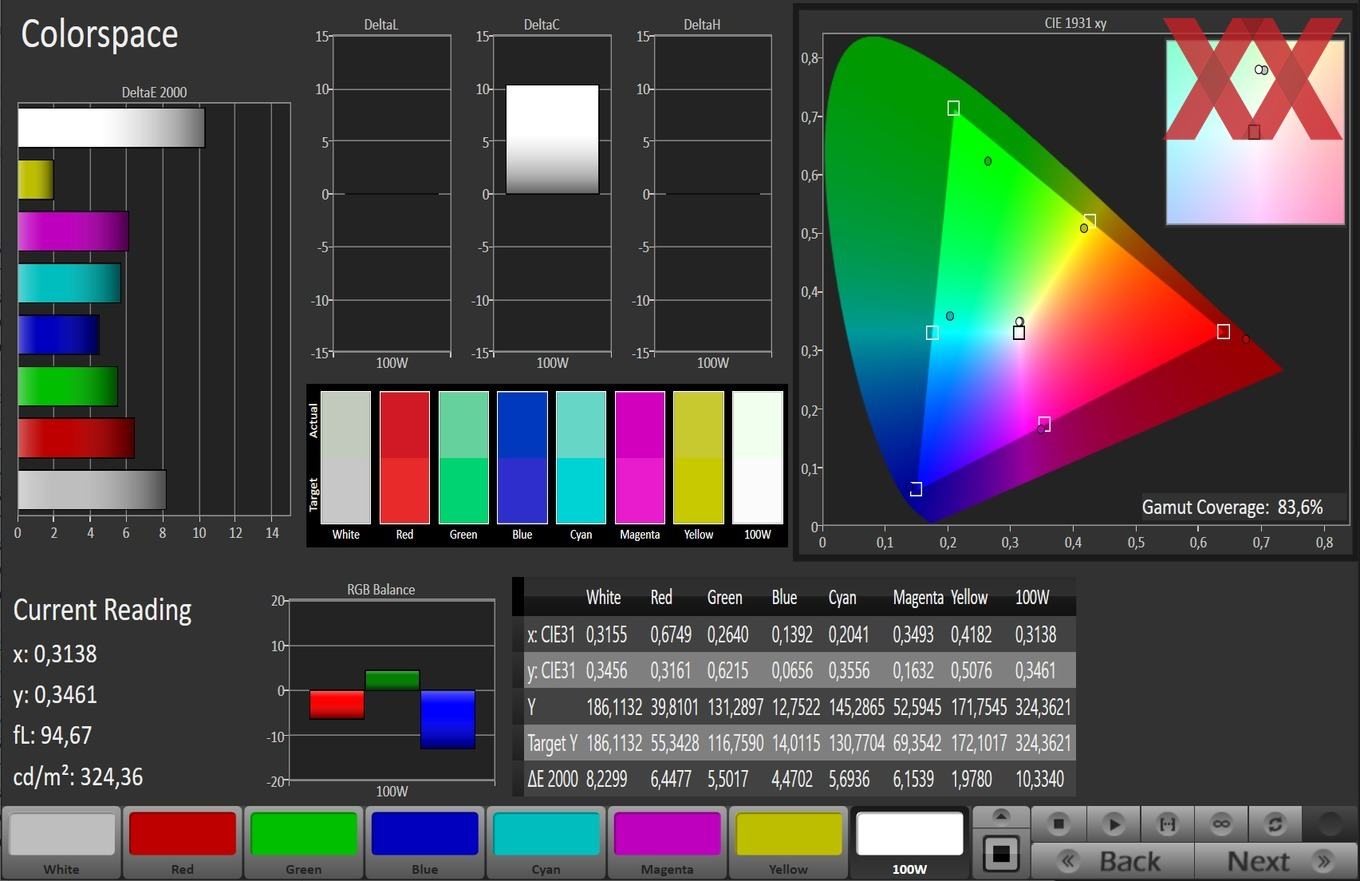Click the Cyan Target Y value 130,7704
Screen dimensions: 1360x881
856,743
